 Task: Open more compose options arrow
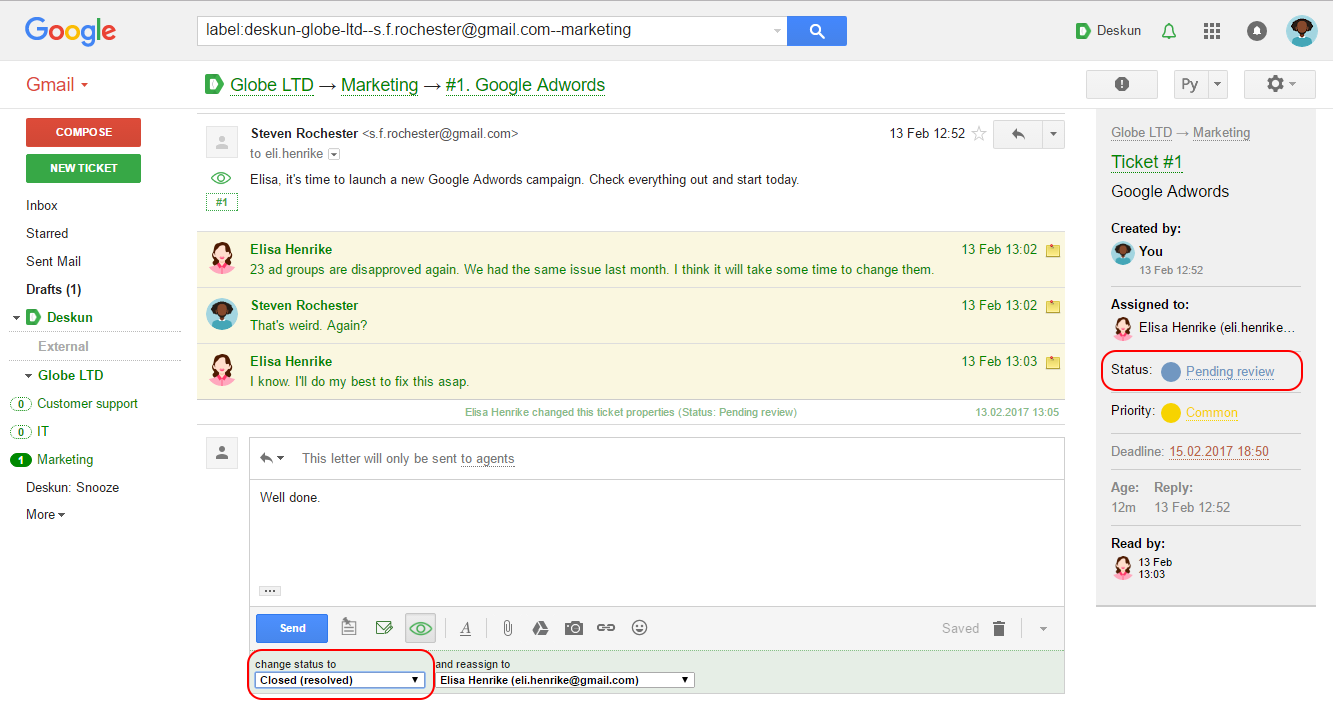[1043, 629]
